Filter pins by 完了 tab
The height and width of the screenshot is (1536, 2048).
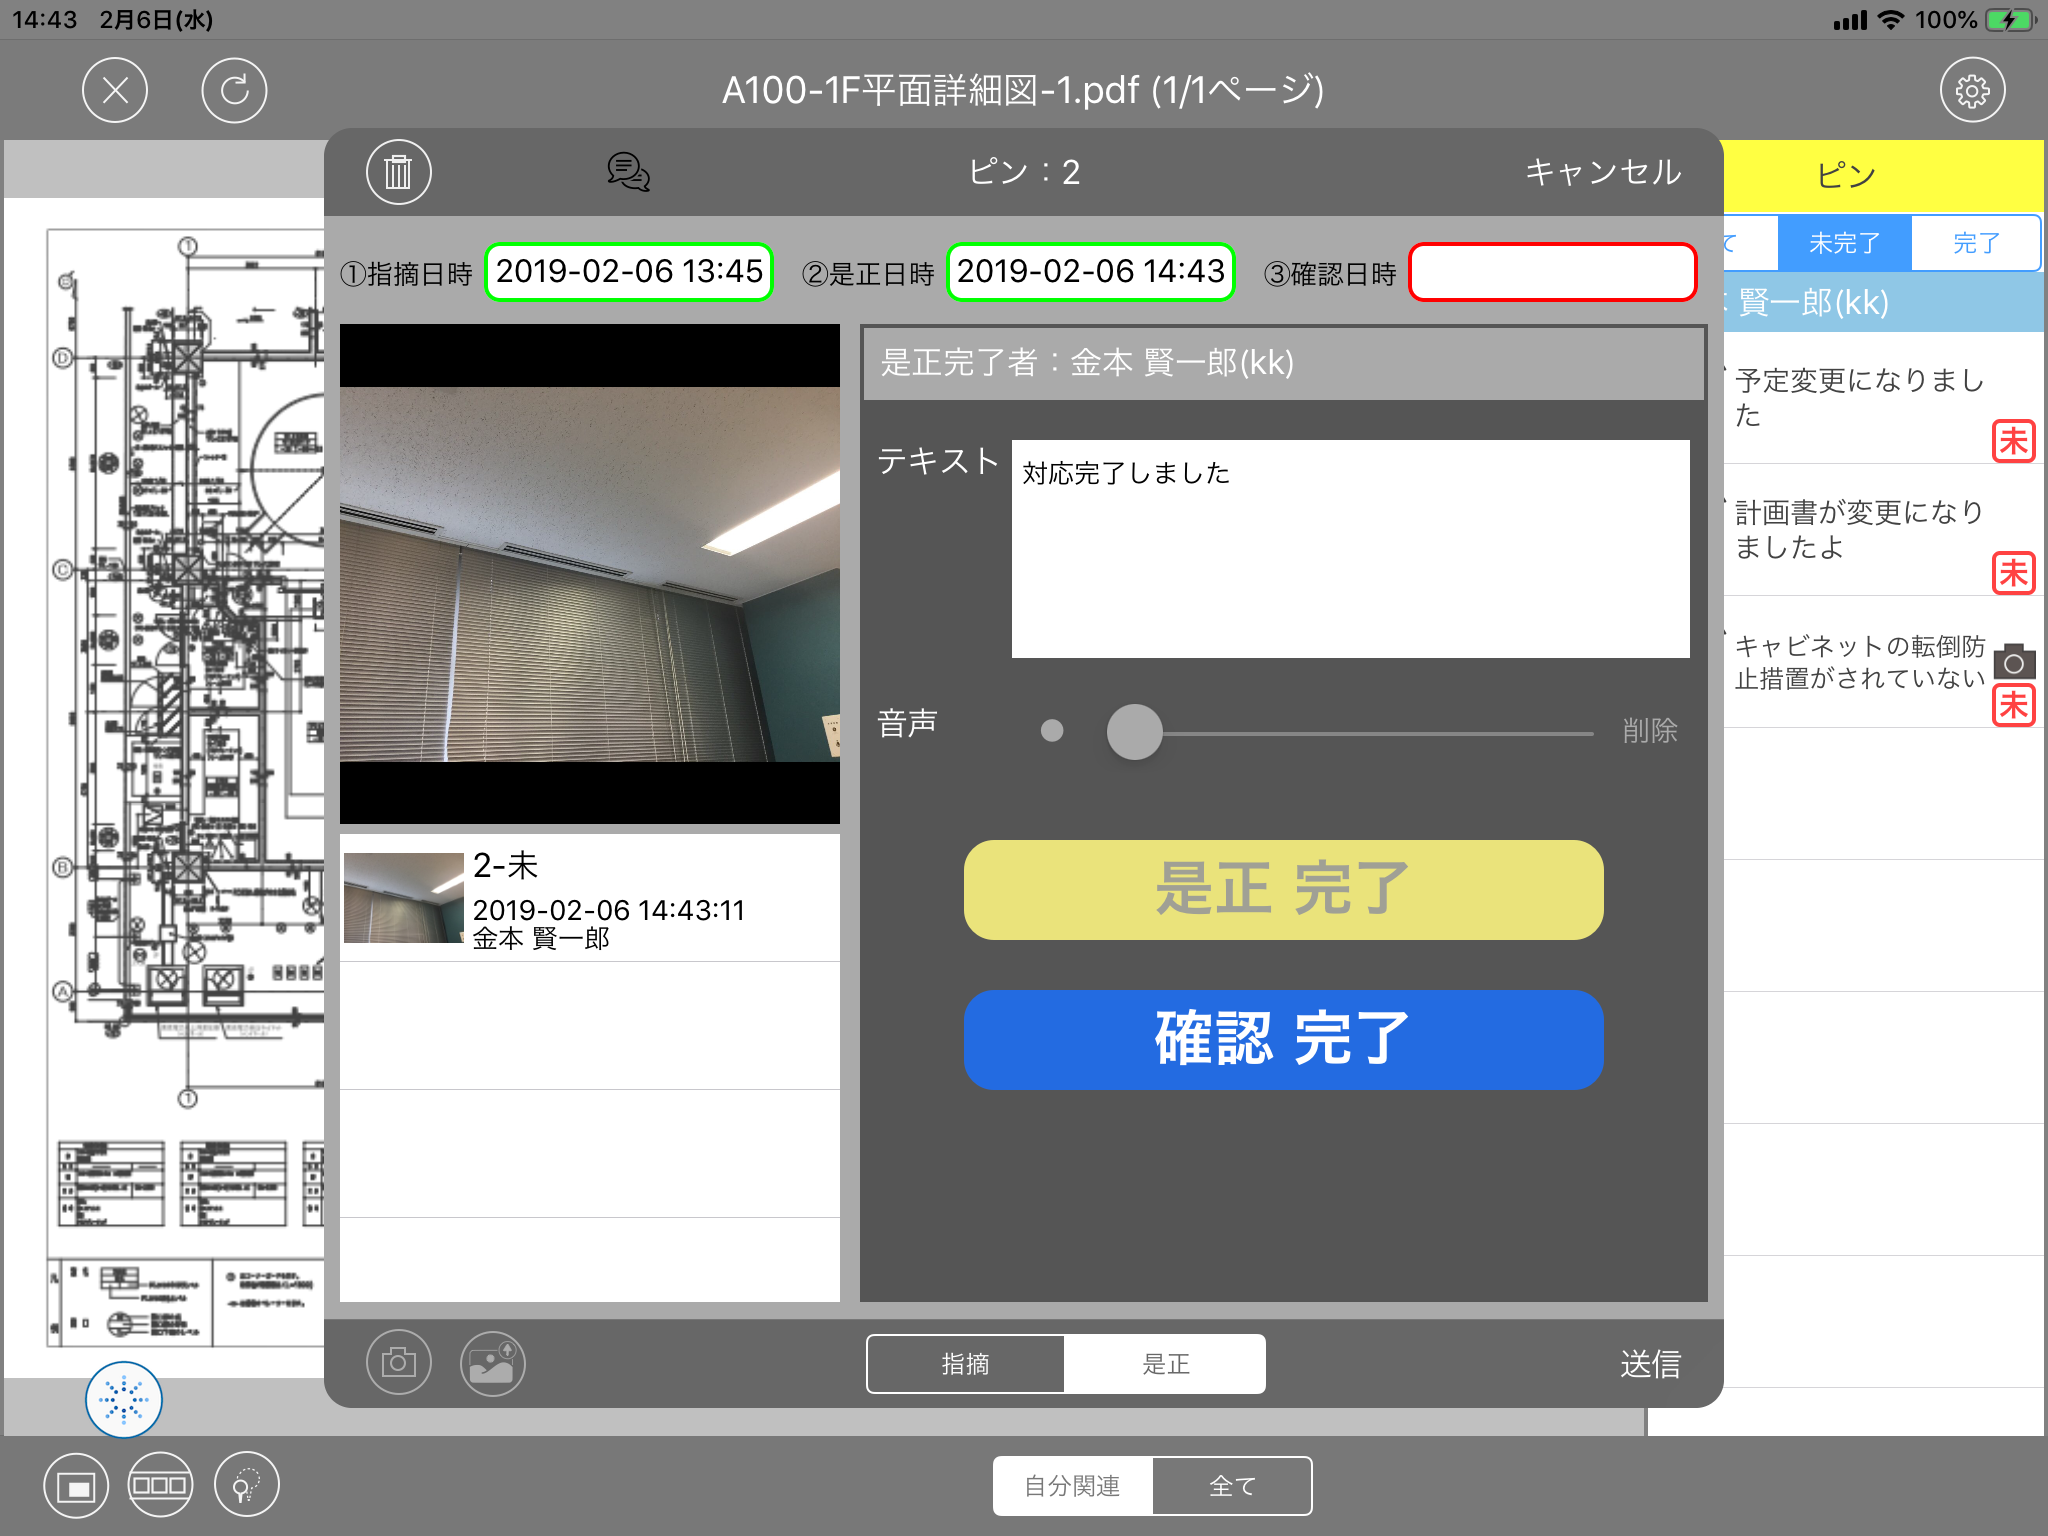click(1976, 243)
